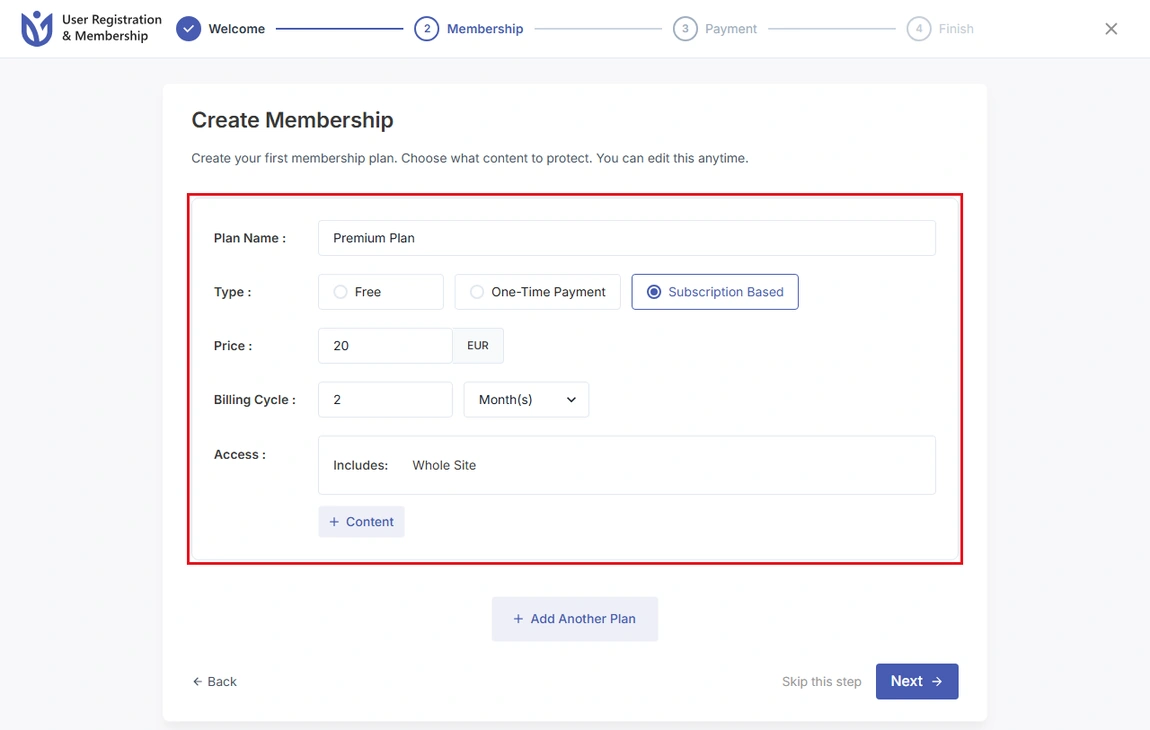This screenshot has width=1150, height=730.
Task: Click the step 2 Membership circle icon
Action: pos(427,29)
